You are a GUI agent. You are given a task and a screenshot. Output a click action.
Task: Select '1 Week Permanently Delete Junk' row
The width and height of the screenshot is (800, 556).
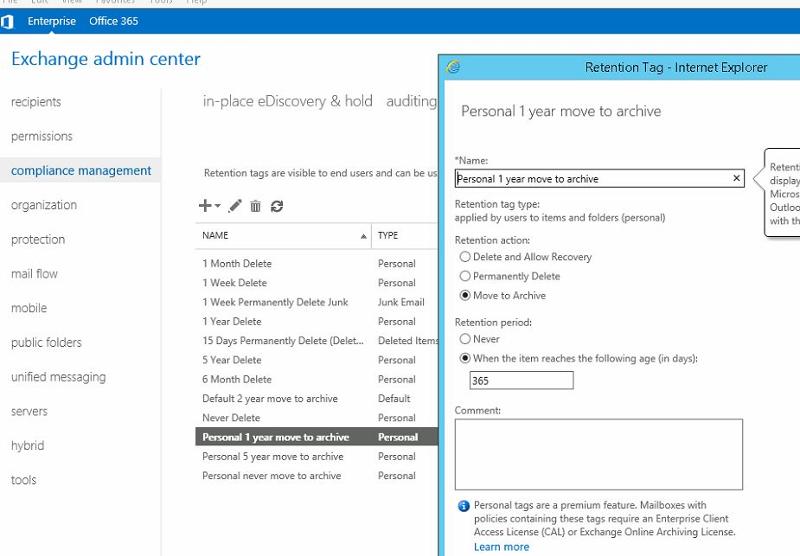(316, 302)
